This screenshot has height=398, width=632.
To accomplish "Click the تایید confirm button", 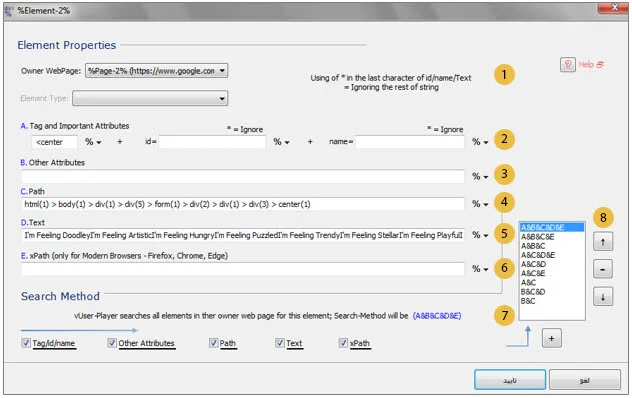I will coord(510,380).
